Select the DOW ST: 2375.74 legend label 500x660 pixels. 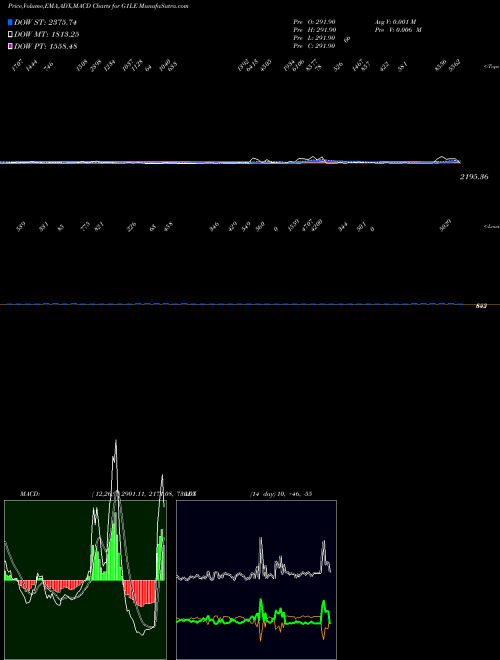coord(45,22)
